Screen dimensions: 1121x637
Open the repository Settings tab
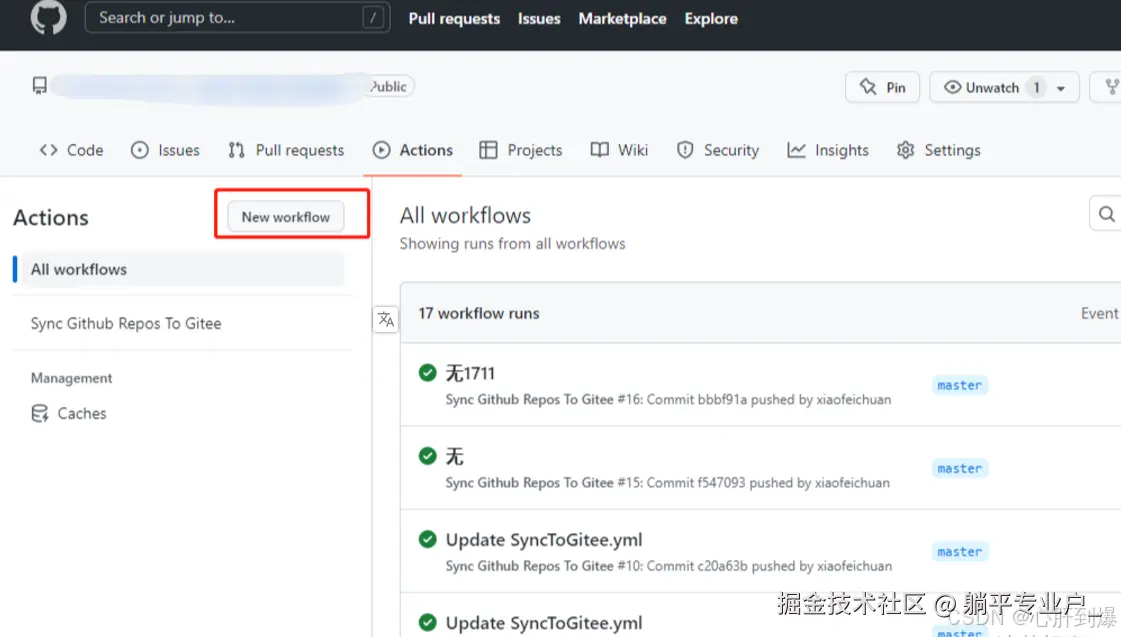939,150
